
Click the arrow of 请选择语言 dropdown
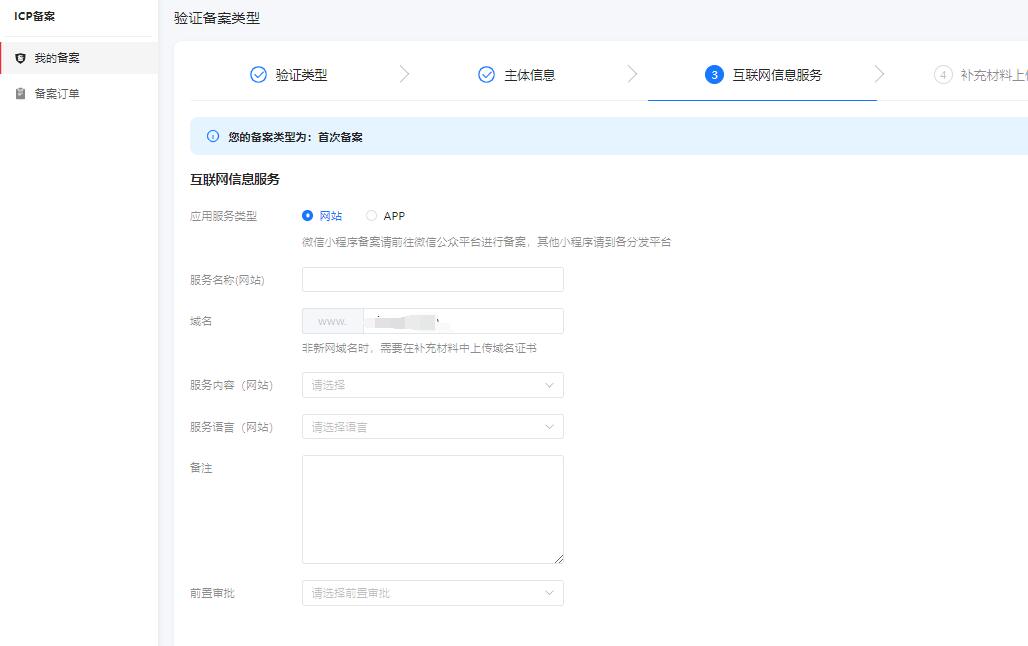pos(549,427)
